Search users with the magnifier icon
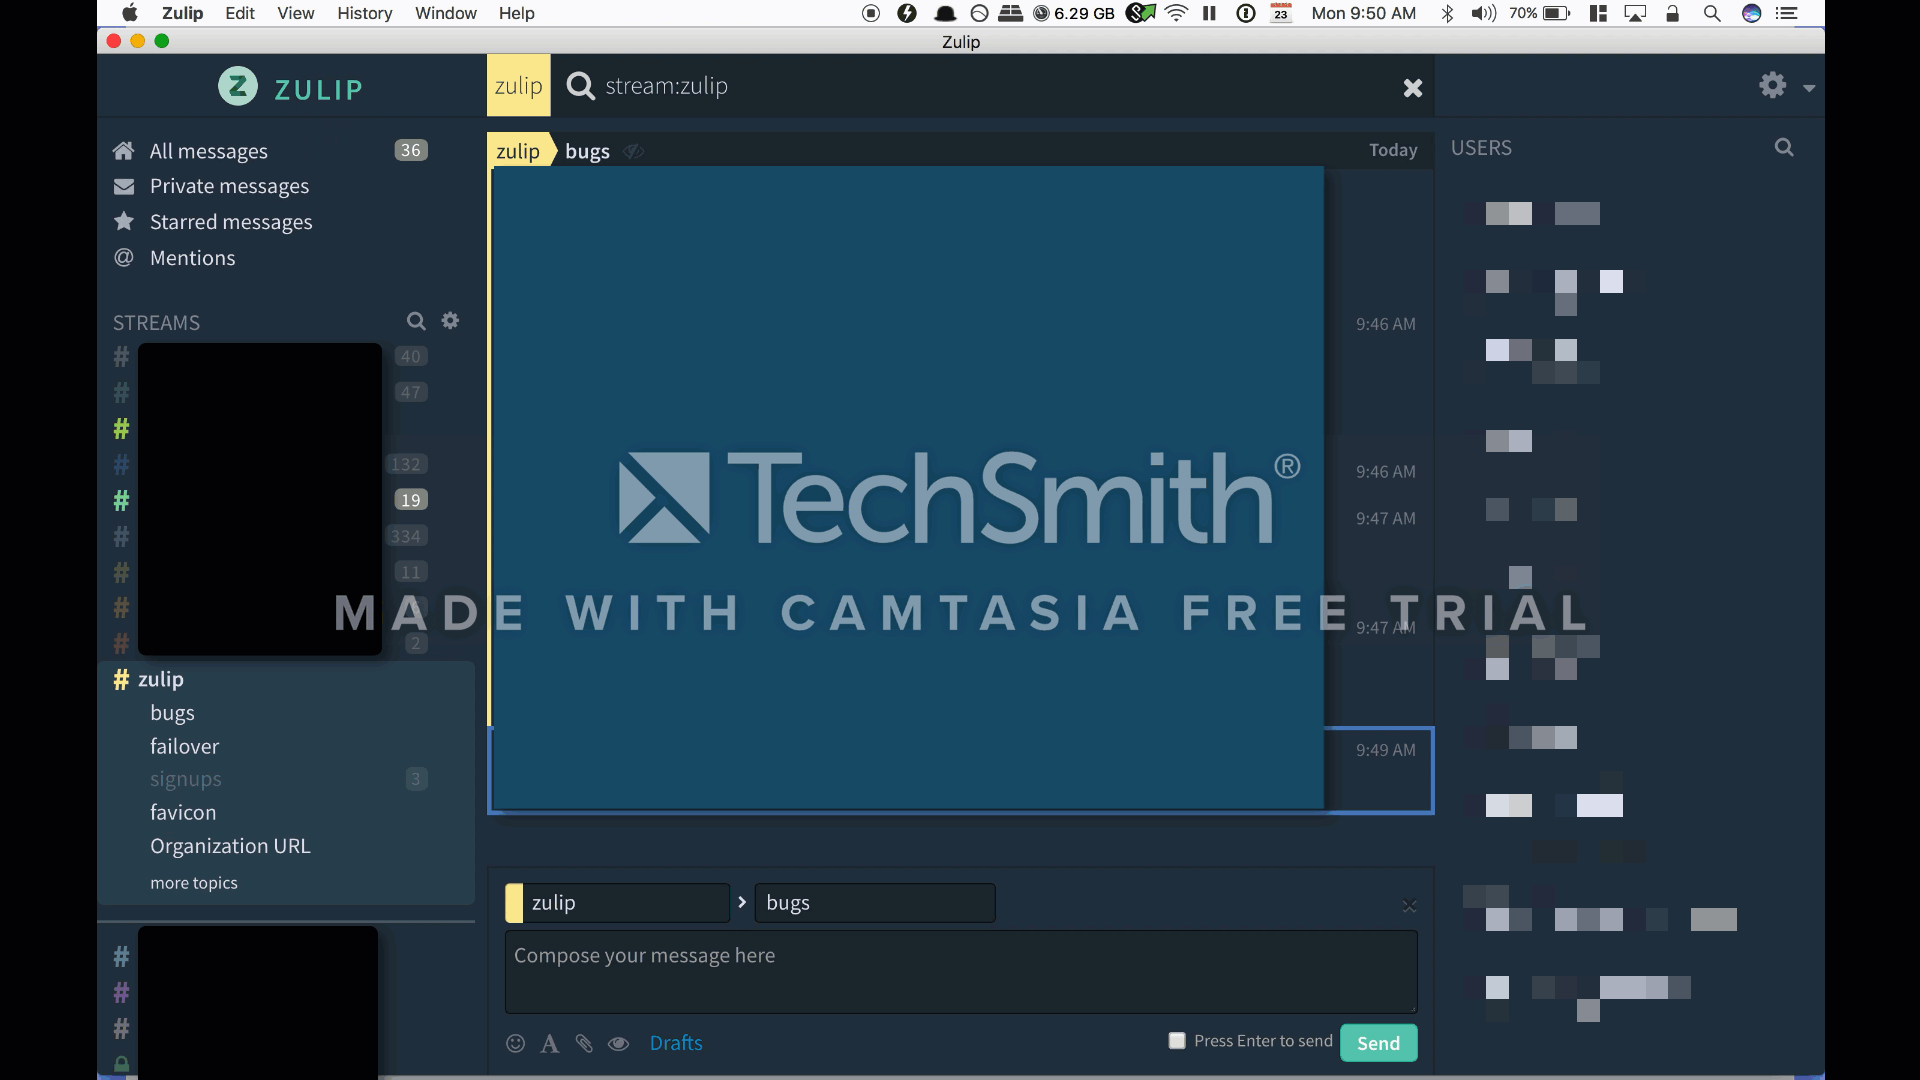1920x1080 pixels. pos(1784,148)
